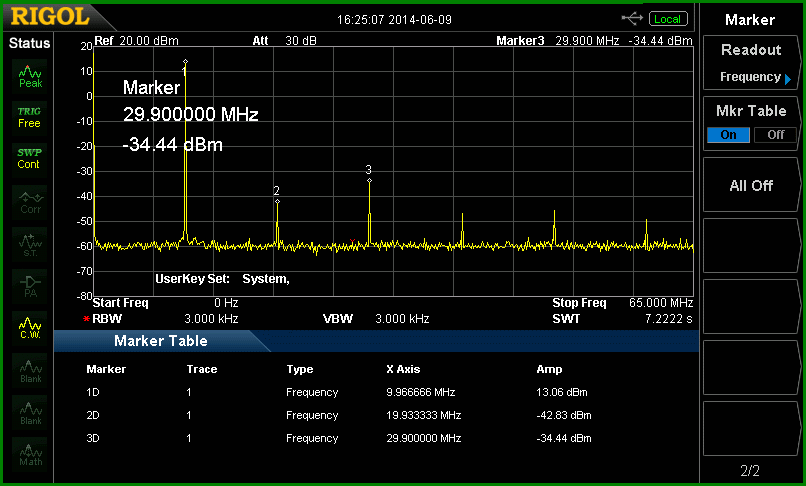Click the 13.06 dBm amplitude value
Viewport: 806px width, 486px height.
pos(561,392)
